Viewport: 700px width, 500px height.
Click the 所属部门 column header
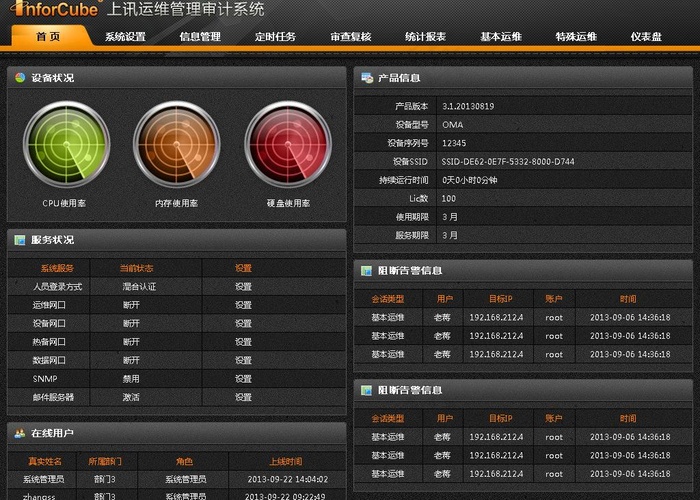coord(105,462)
